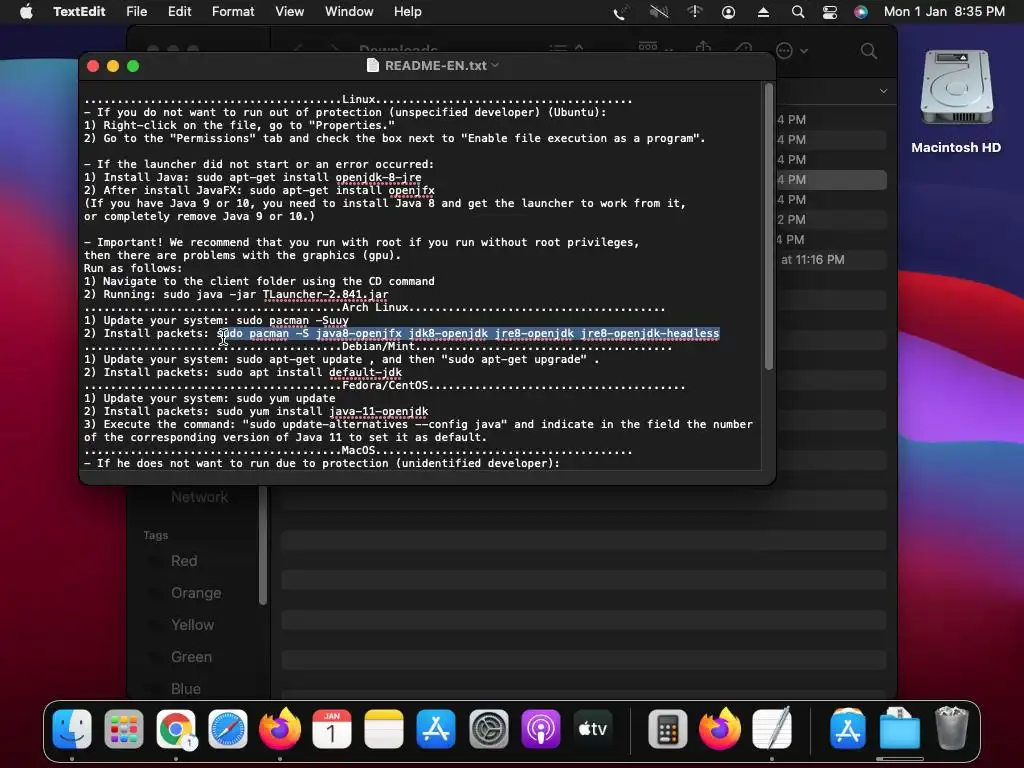The height and width of the screenshot is (768, 1024).
Task: Click the misspelled word 'TLauncher-2.841.jar'
Action: point(325,295)
